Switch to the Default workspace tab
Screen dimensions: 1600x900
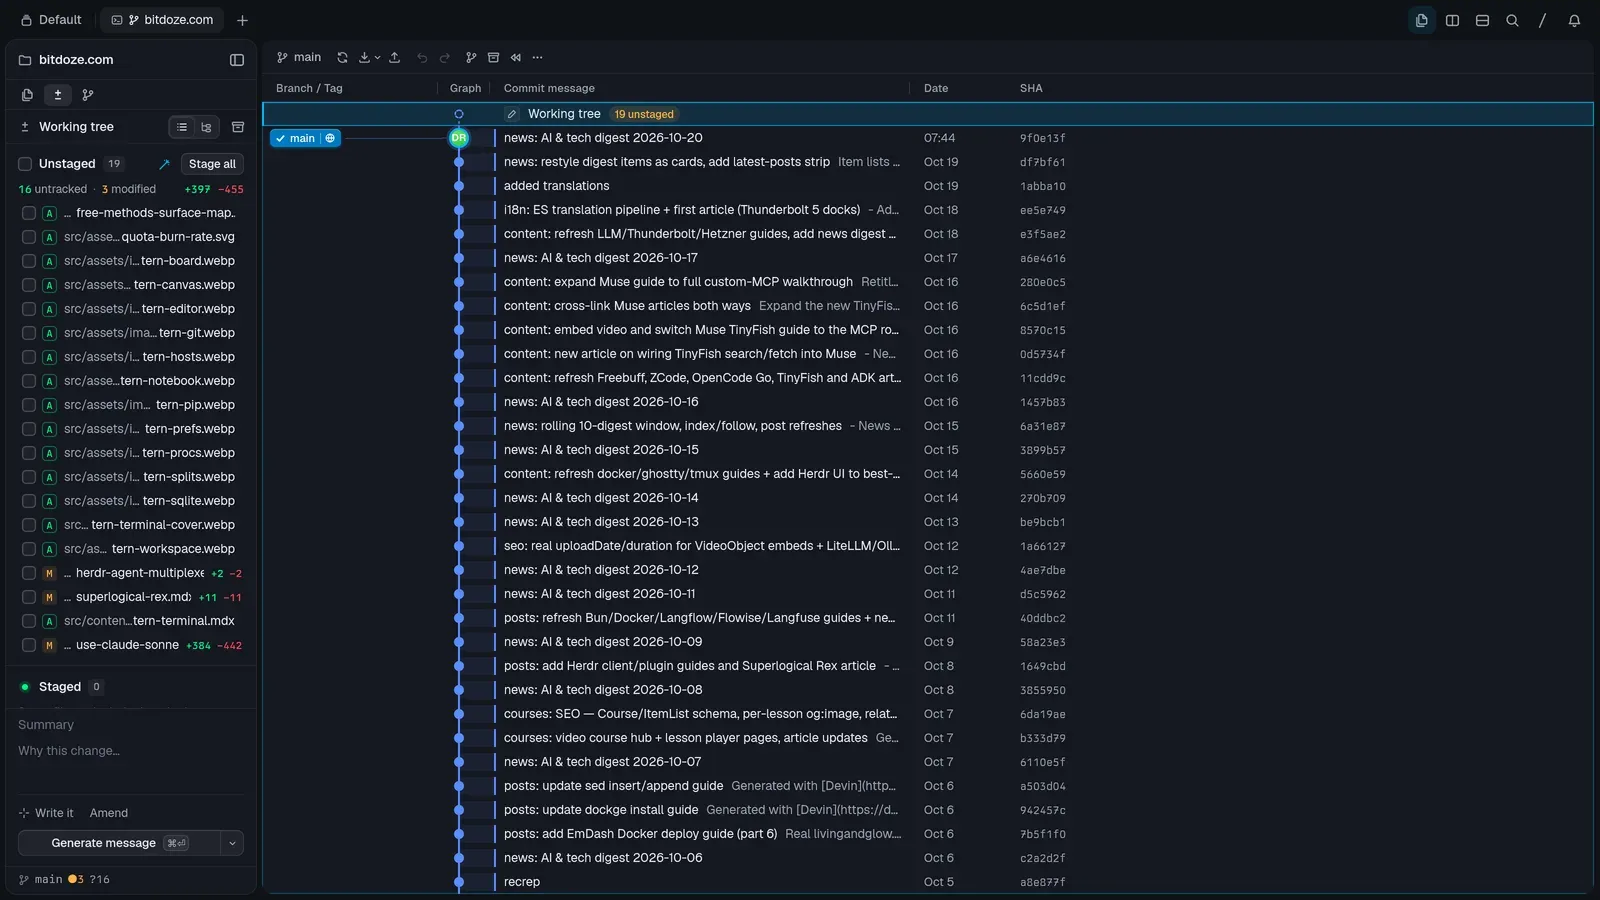pyautogui.click(x=51, y=20)
